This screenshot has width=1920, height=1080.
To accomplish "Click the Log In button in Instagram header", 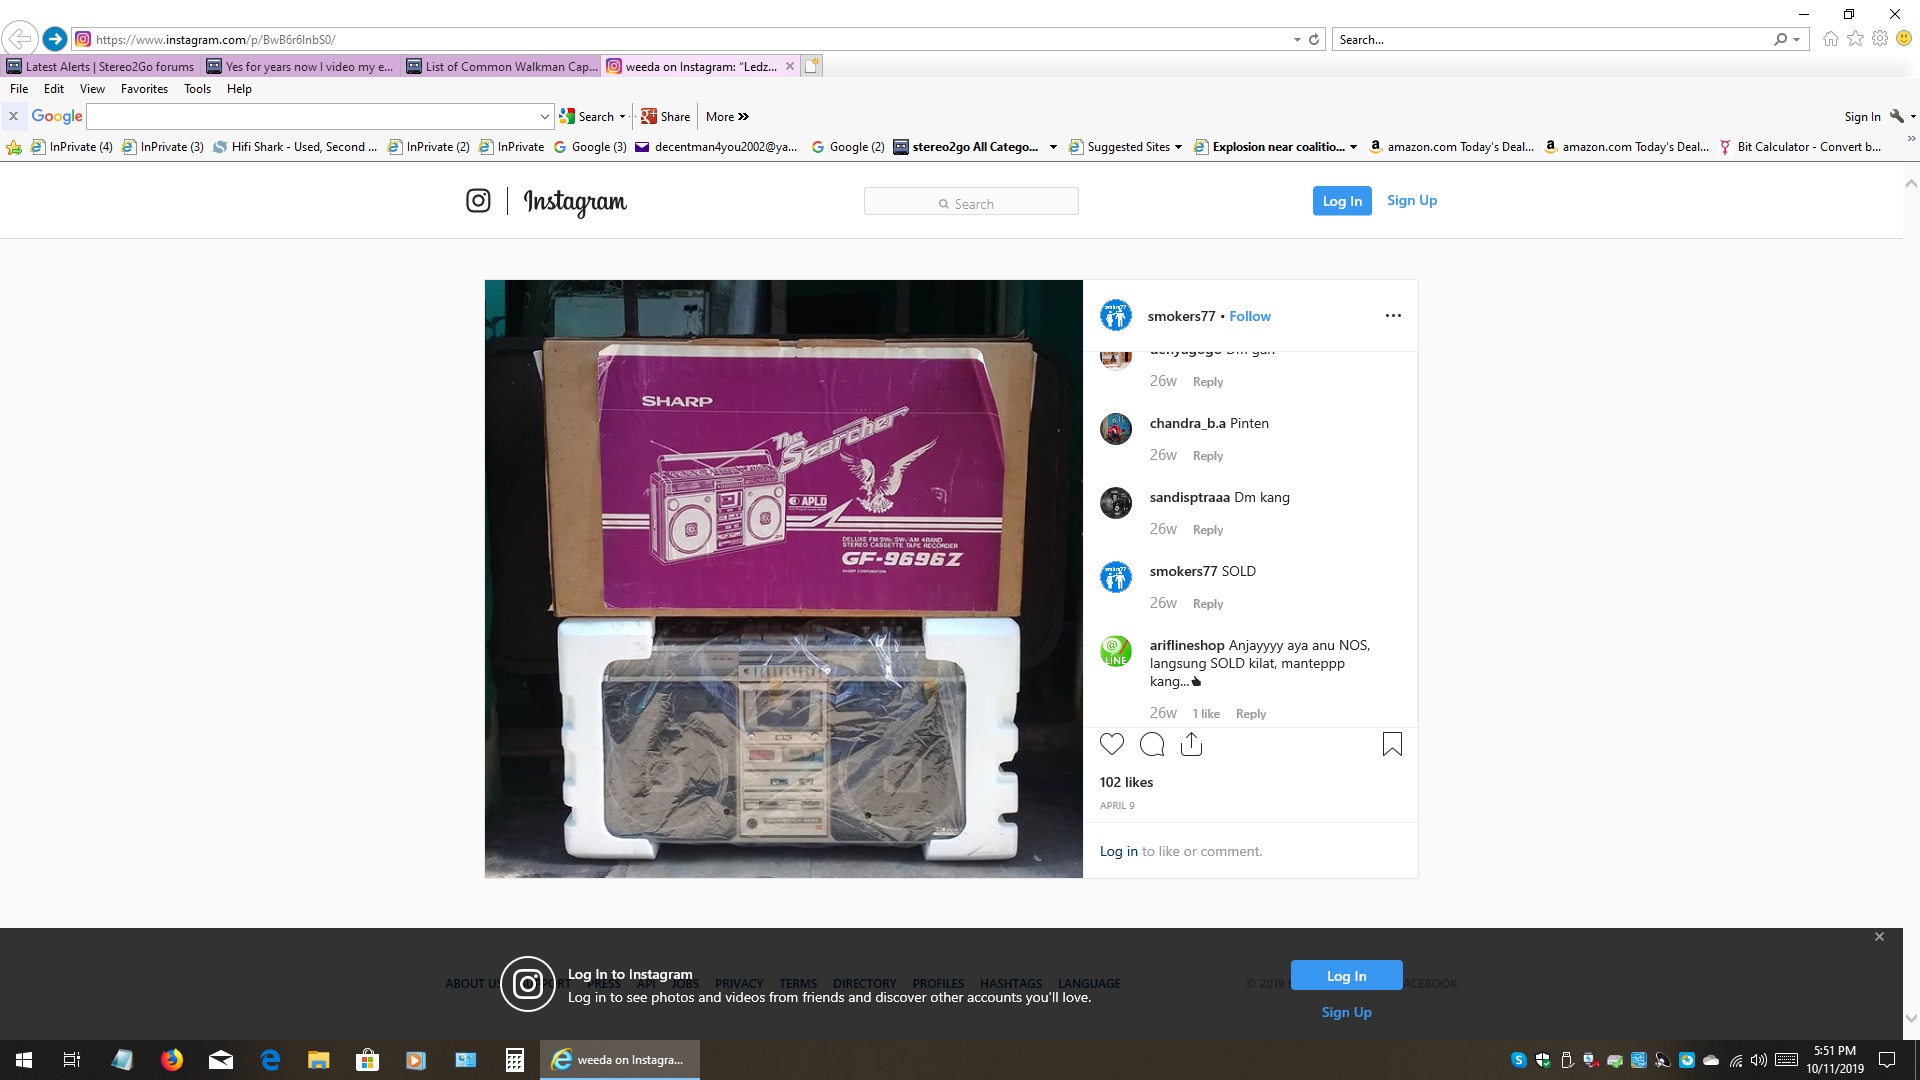I will [x=1342, y=201].
